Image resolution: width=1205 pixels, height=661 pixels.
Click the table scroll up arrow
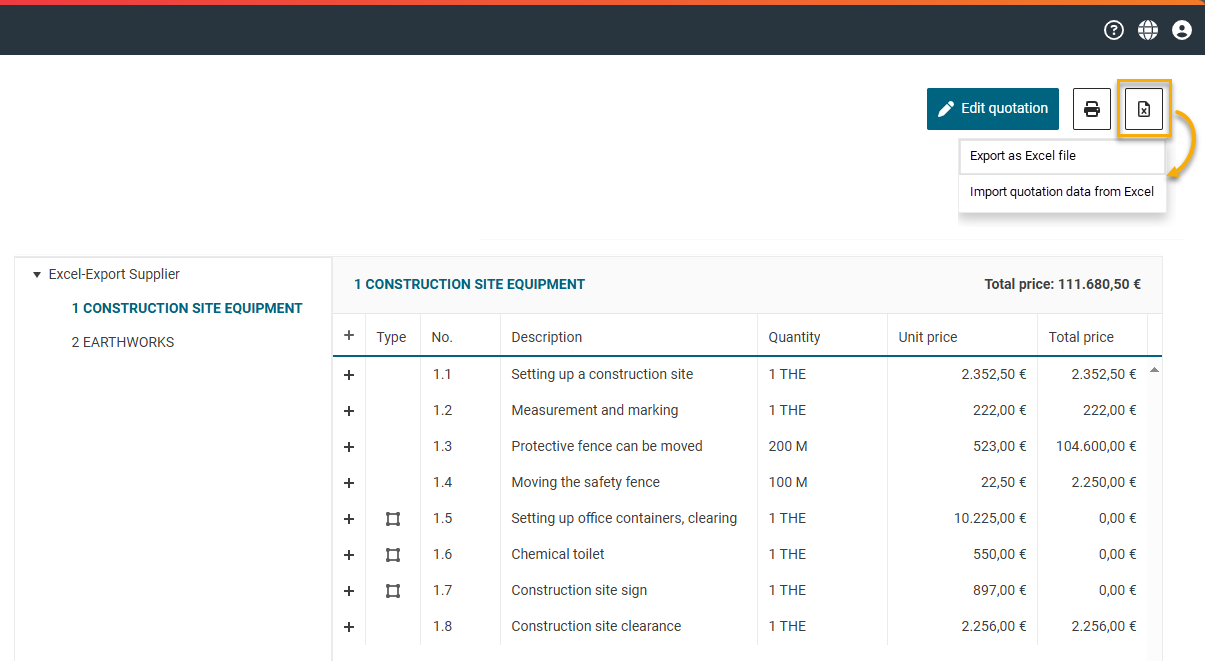tap(1154, 371)
